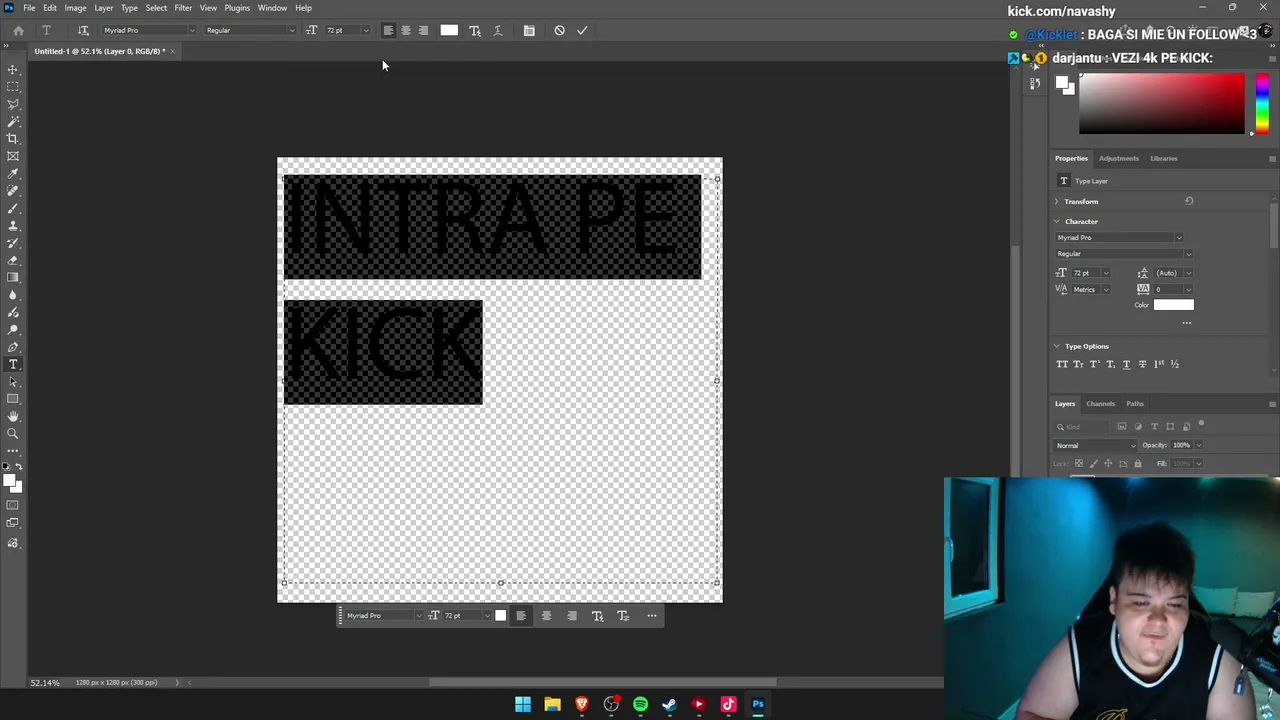Select the Eraser tool

pyautogui.click(x=13, y=260)
